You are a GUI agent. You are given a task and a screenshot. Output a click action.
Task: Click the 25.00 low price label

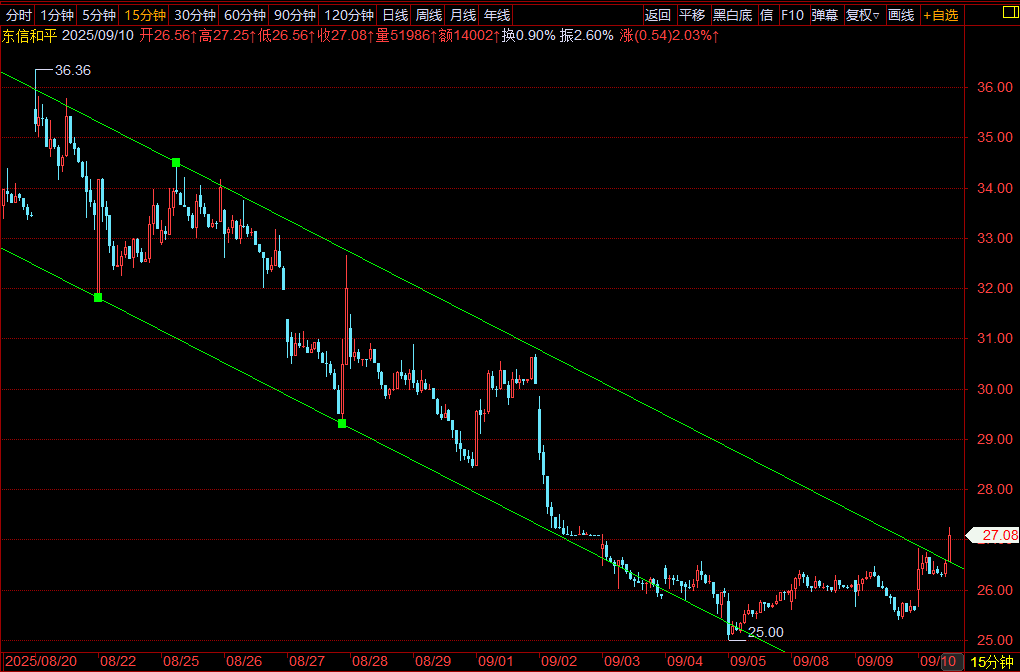click(x=766, y=632)
